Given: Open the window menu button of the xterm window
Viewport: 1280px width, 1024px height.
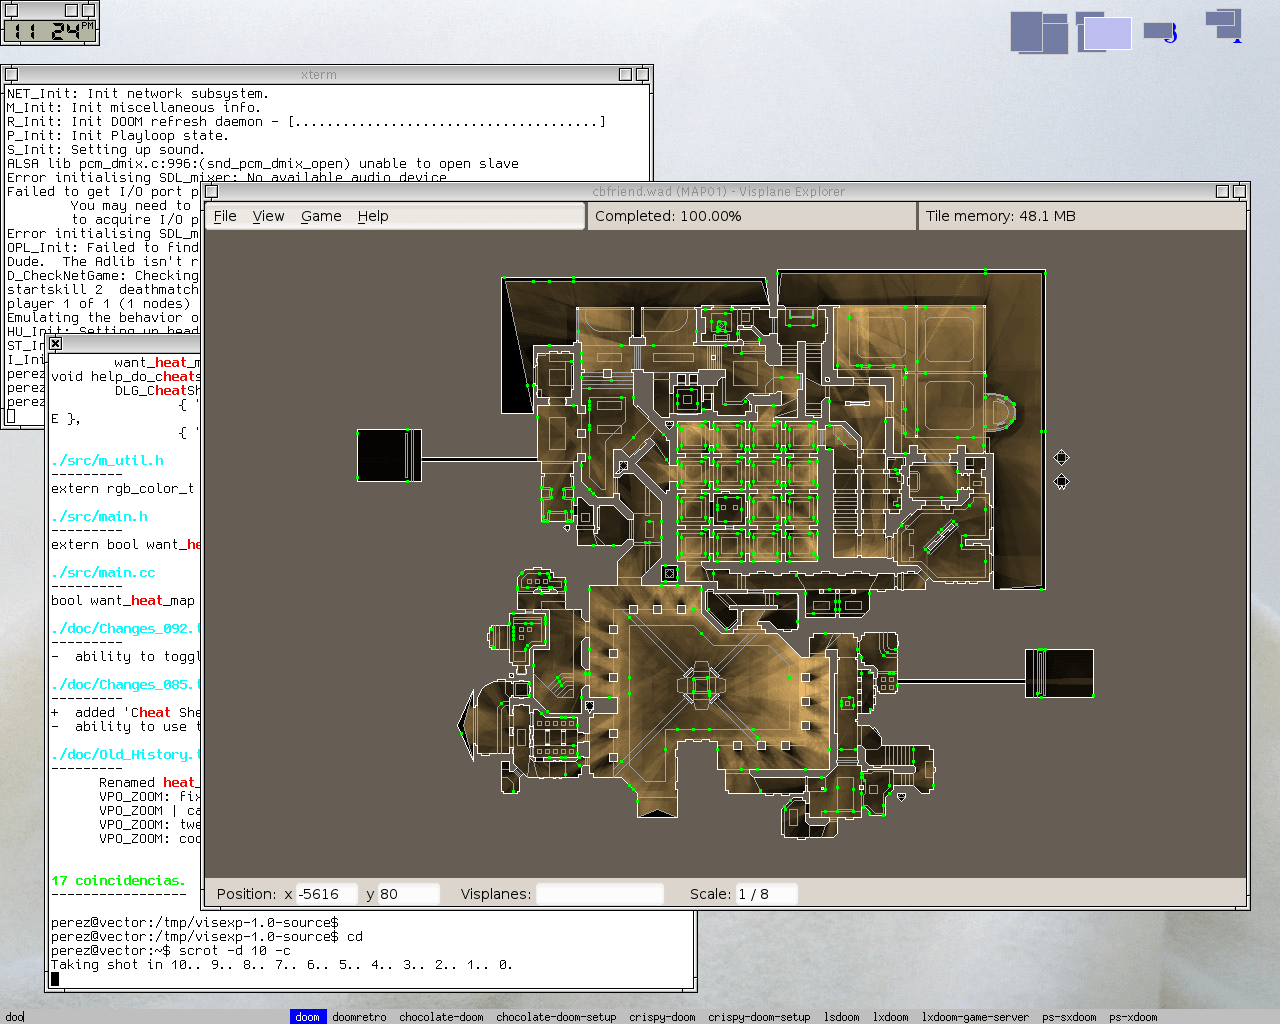Looking at the screenshot, I should click(11, 74).
